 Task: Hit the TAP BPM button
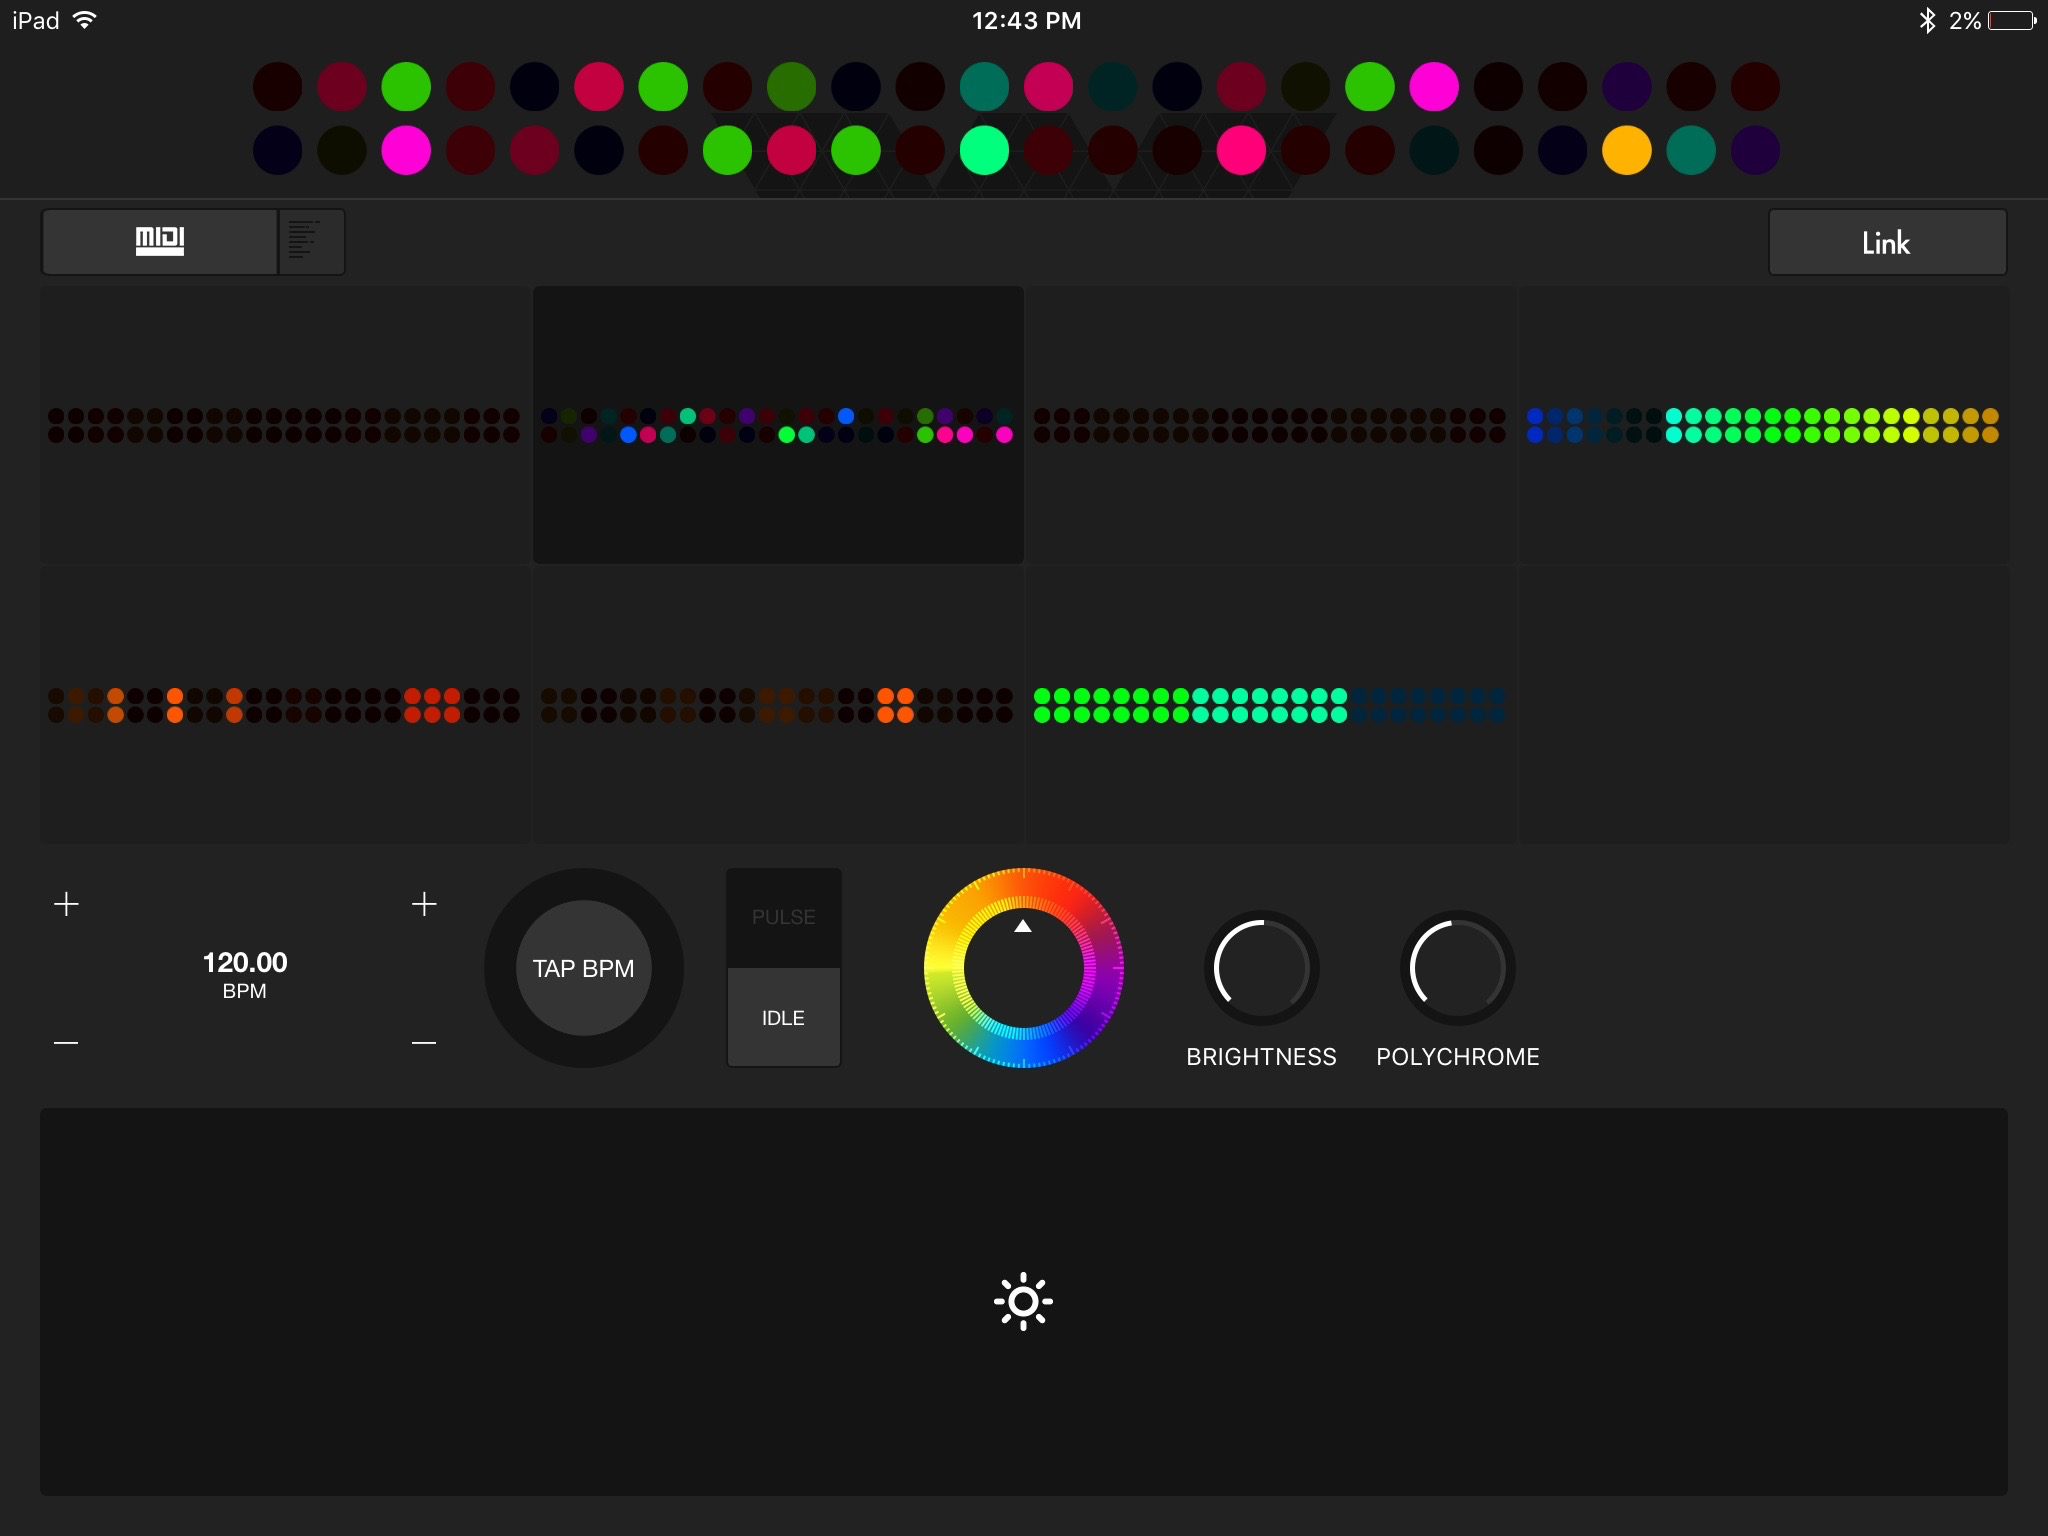(583, 968)
